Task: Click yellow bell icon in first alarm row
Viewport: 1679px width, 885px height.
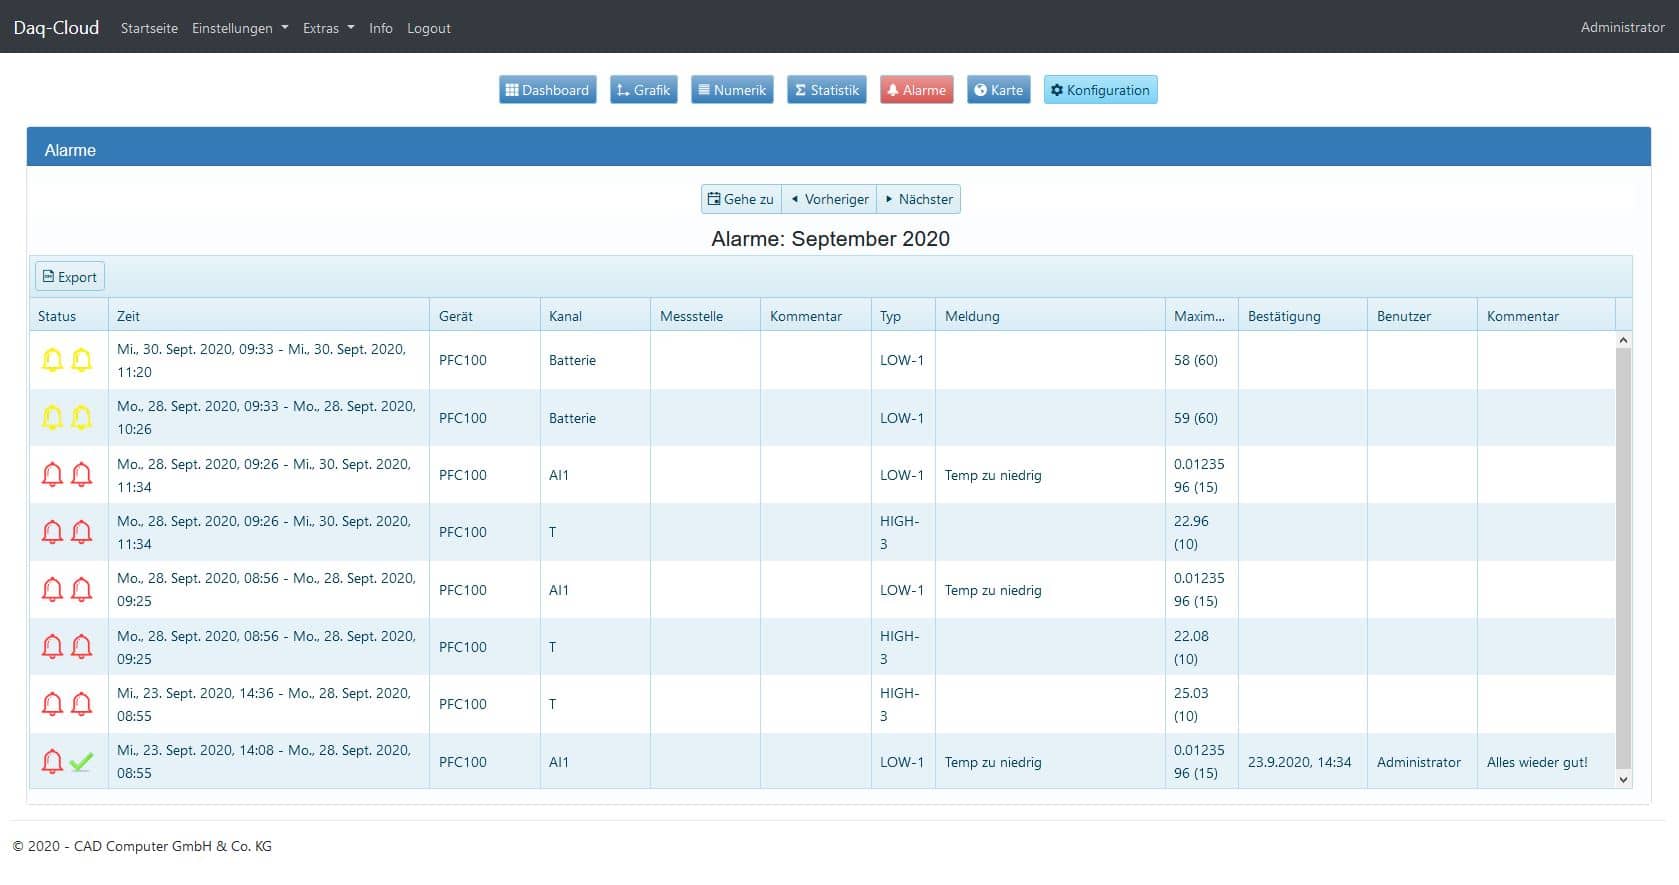Action: (52, 360)
